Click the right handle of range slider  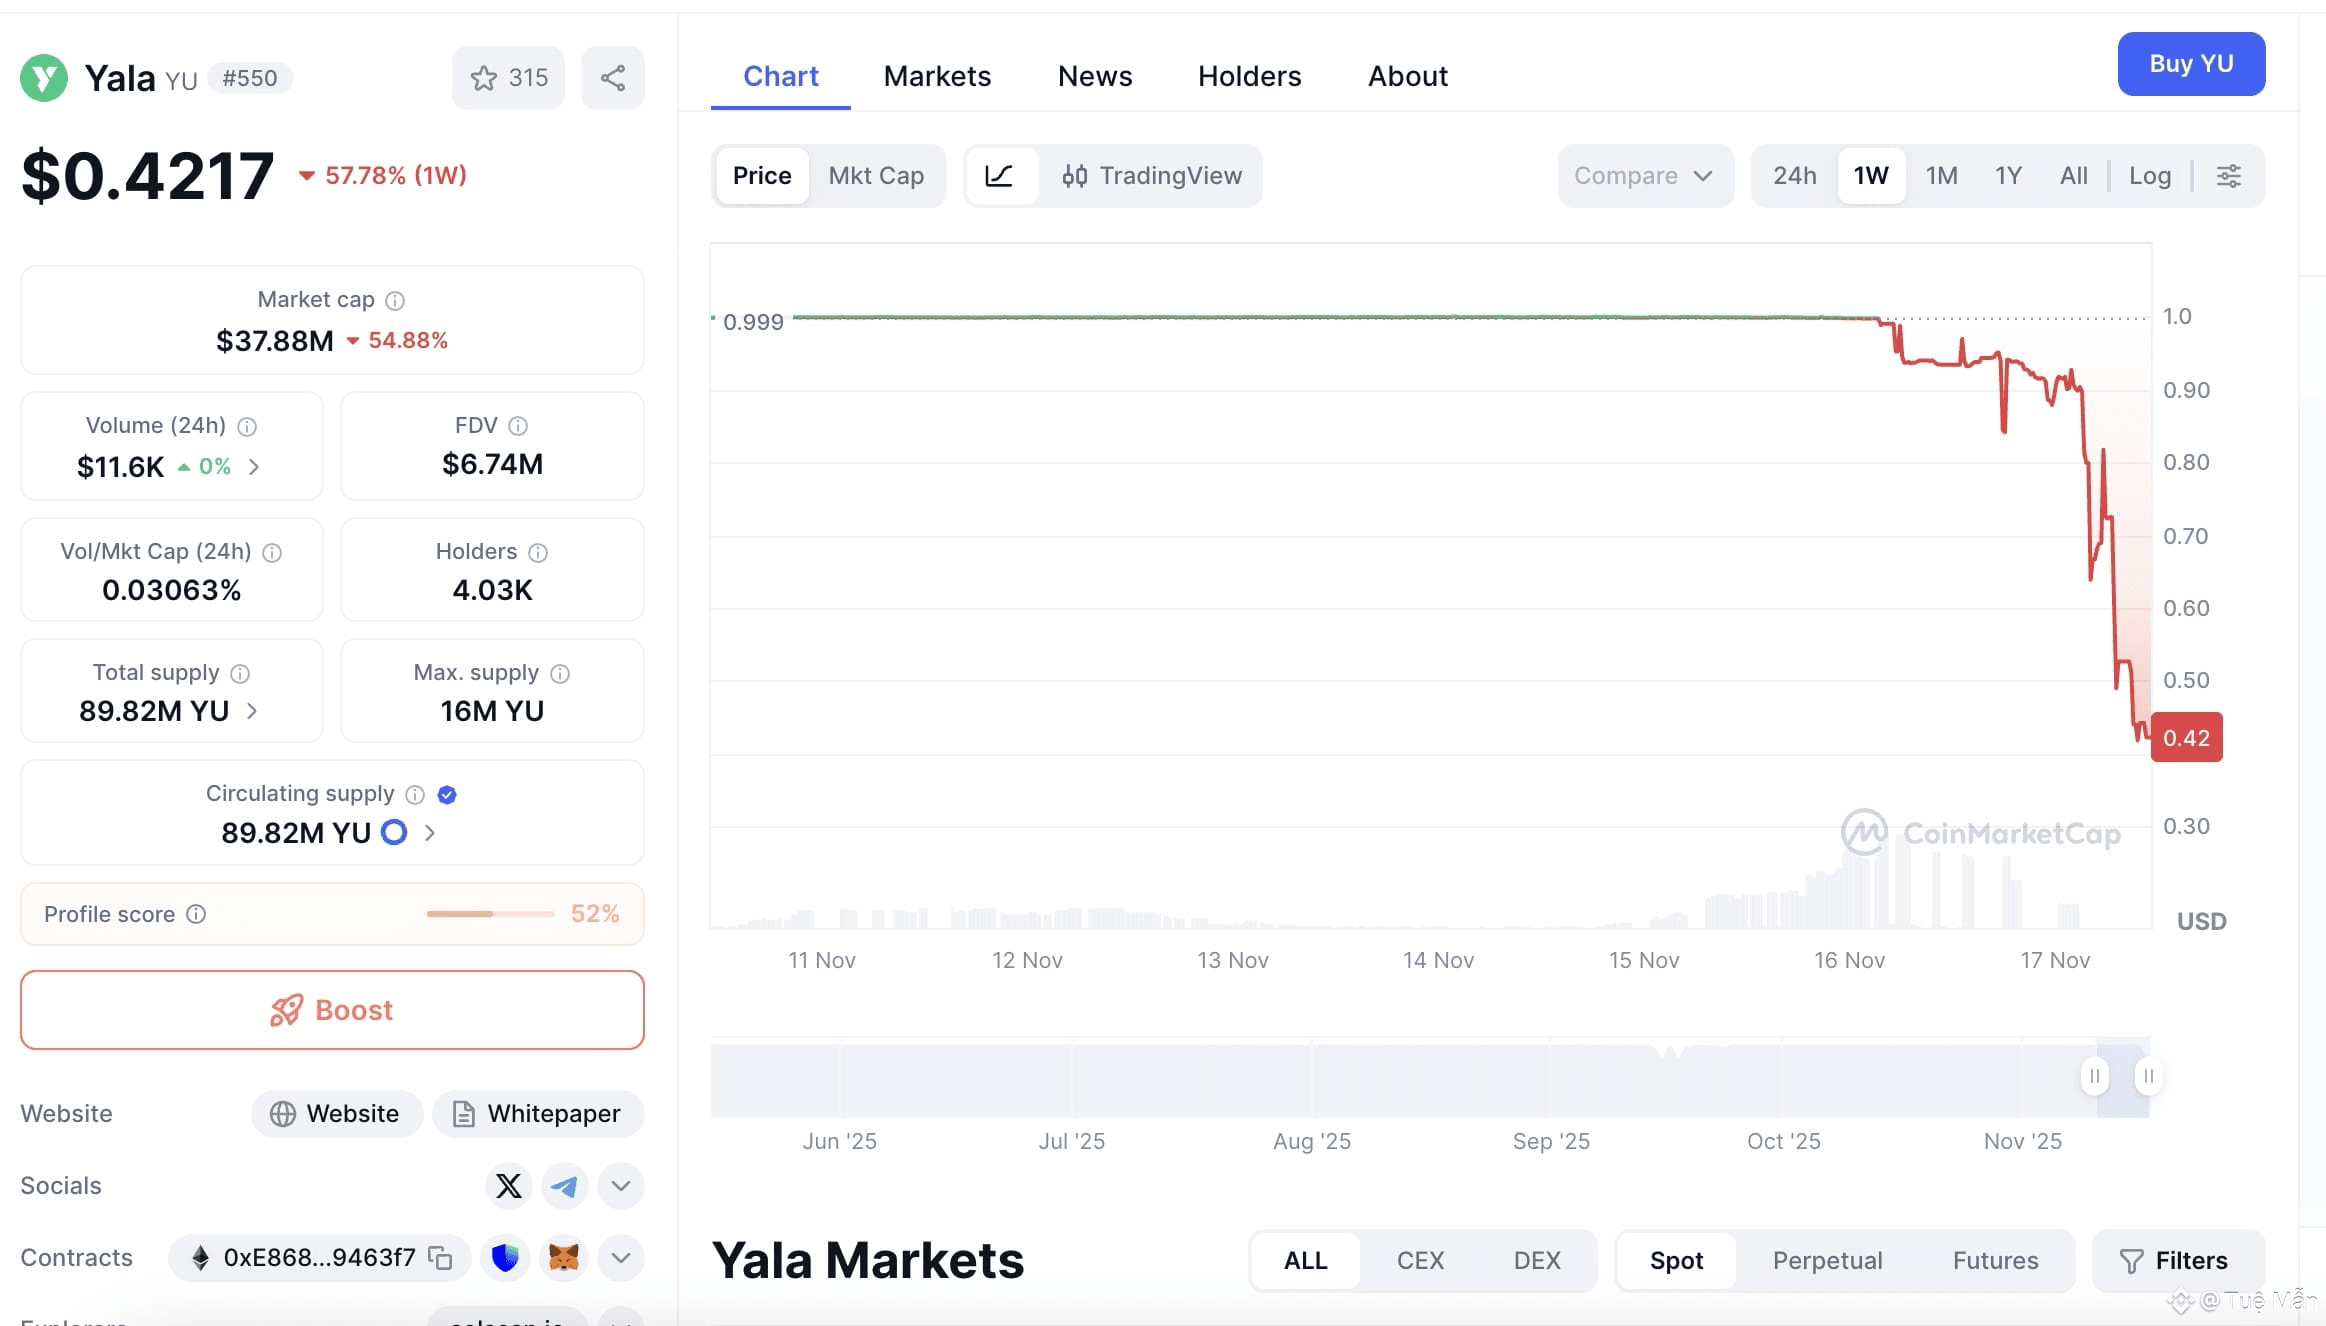click(x=2148, y=1076)
